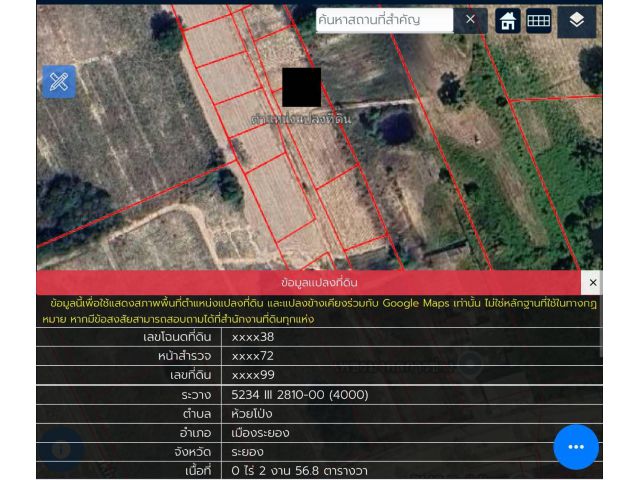This screenshot has height=480, width=640.
Task: Open the grid table view icon
Action: (x=538, y=20)
